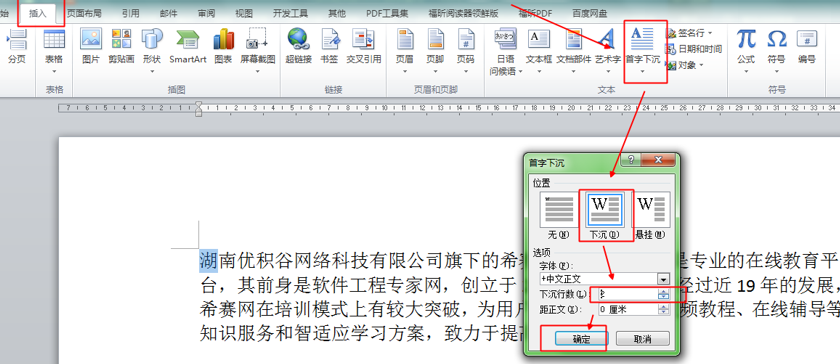Viewport: 840px width, 364px height.
Task: Open the PDF工具集 ribbon tab
Action: click(x=387, y=13)
